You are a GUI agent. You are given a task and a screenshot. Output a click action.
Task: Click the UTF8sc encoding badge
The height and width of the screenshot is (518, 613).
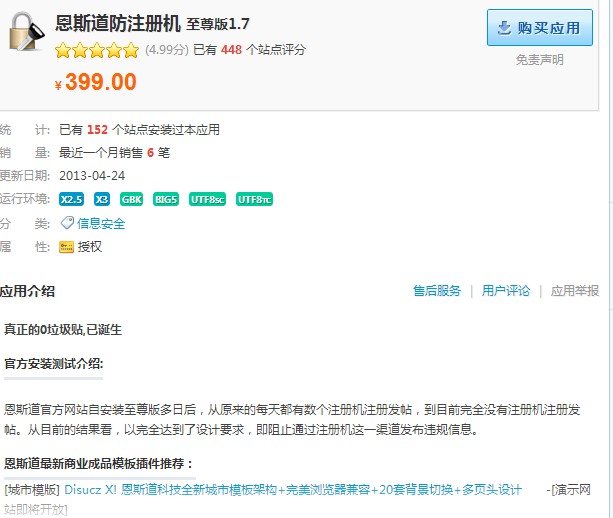208,199
